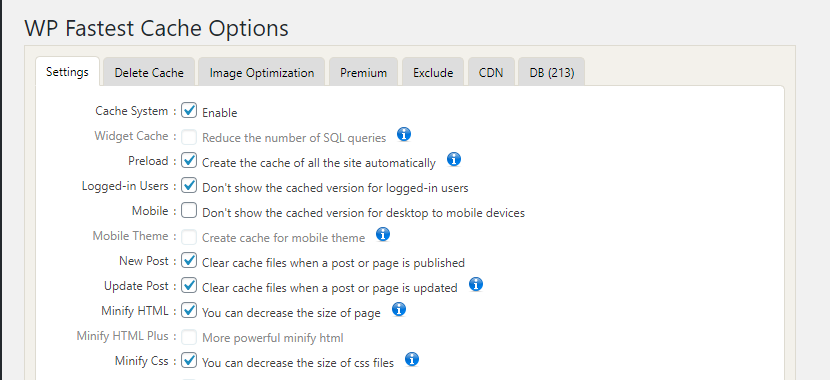
Task: Uncheck the New Post clear cache checkbox
Action: 189,261
